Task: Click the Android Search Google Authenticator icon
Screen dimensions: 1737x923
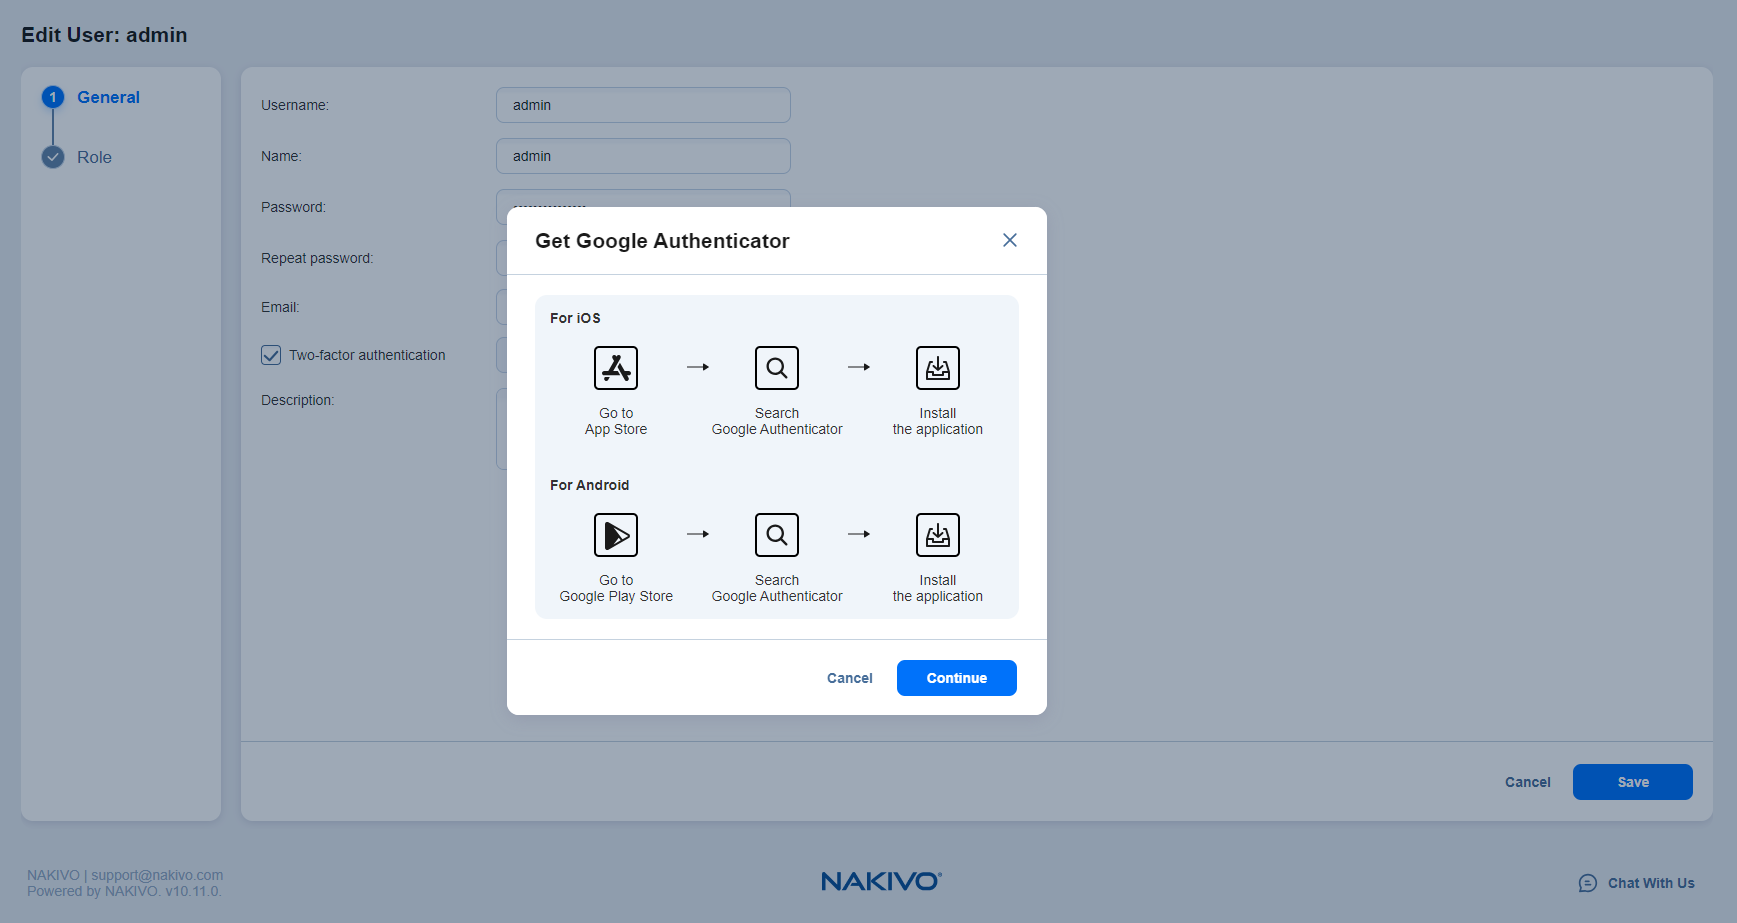Action: click(777, 535)
